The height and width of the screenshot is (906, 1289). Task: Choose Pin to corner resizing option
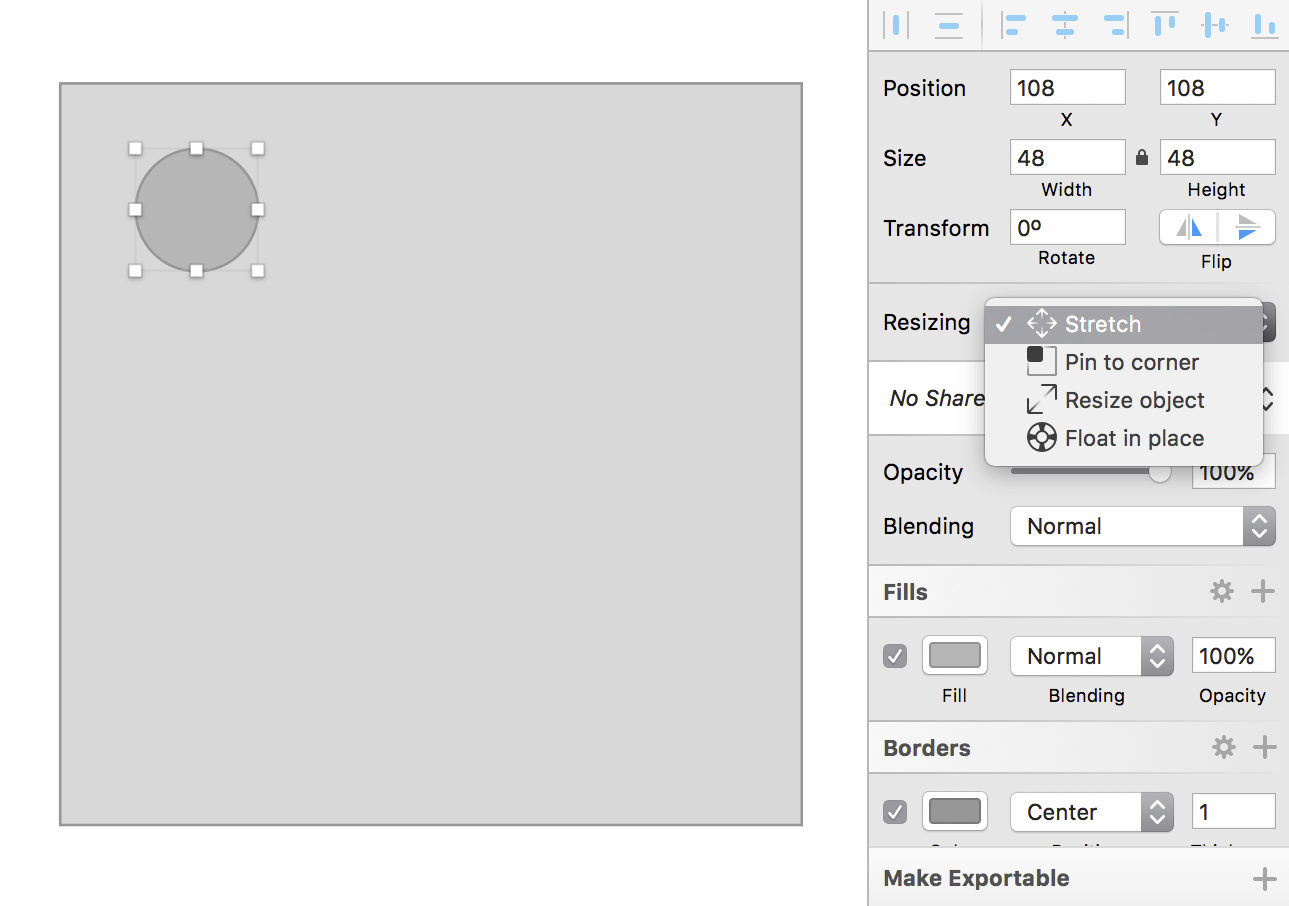(x=1131, y=362)
